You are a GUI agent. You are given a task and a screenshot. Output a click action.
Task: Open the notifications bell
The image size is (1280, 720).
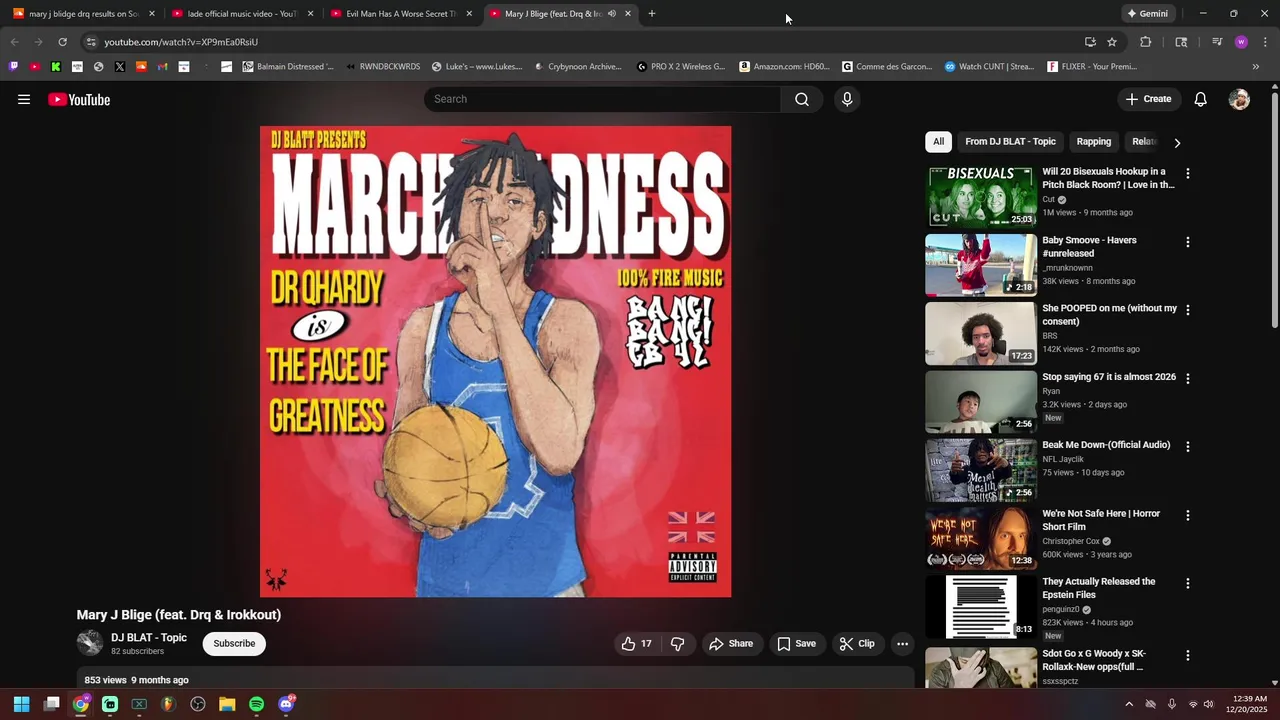click(x=1201, y=99)
